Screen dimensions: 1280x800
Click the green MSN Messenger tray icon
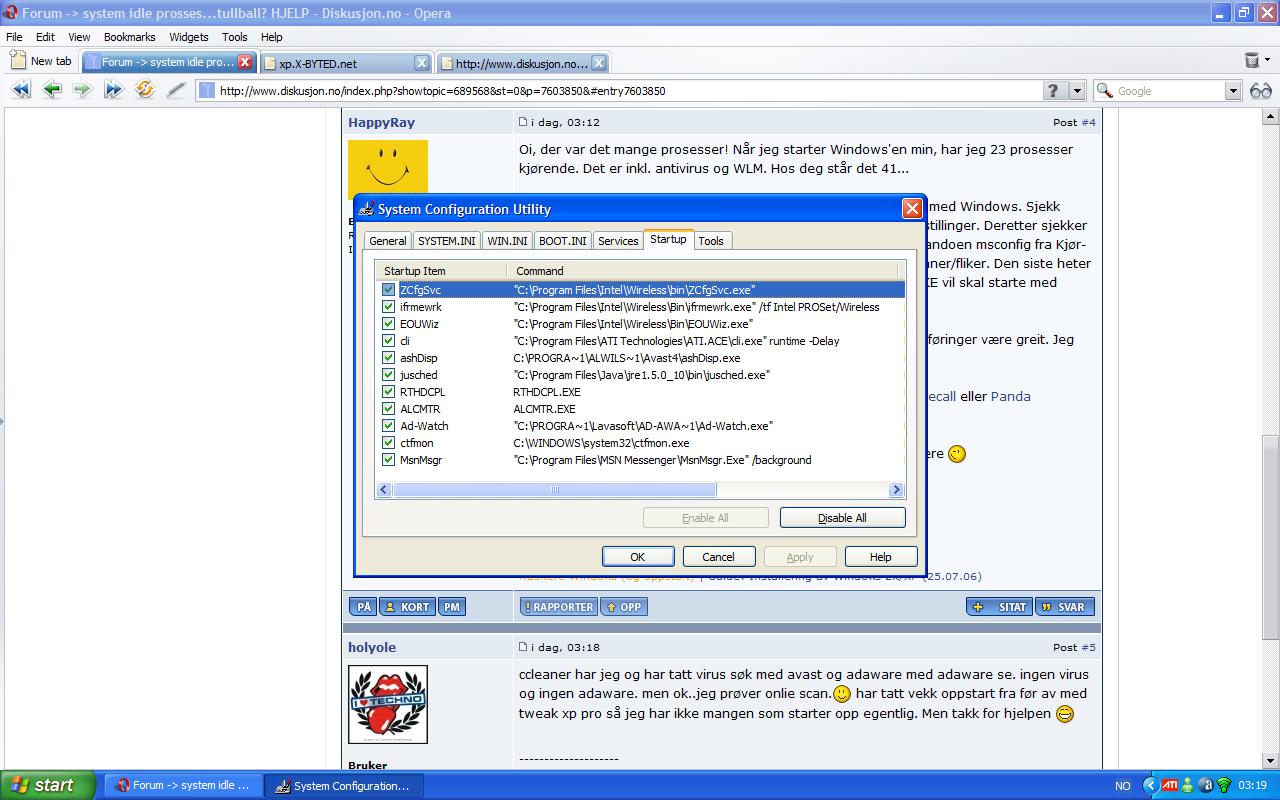pos(1187,785)
